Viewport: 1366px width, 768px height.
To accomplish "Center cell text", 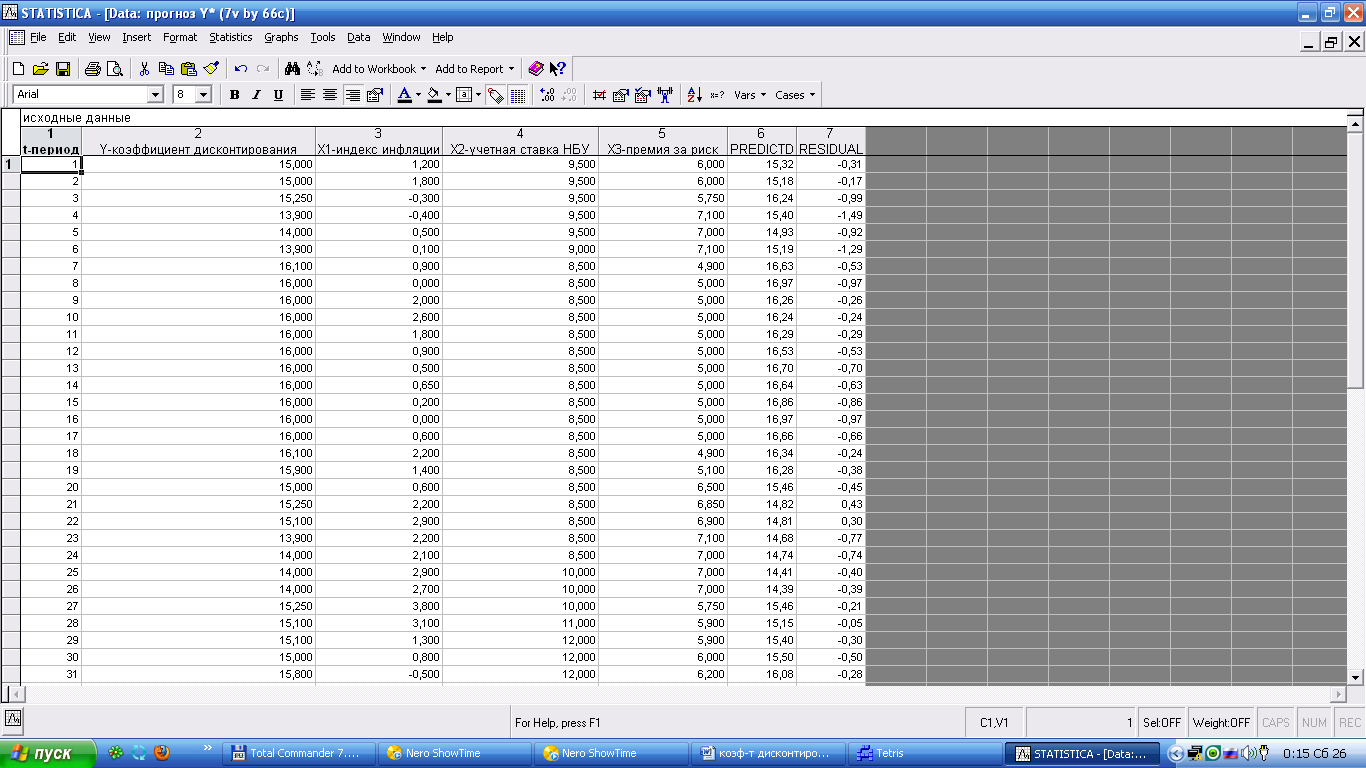I will [x=330, y=95].
